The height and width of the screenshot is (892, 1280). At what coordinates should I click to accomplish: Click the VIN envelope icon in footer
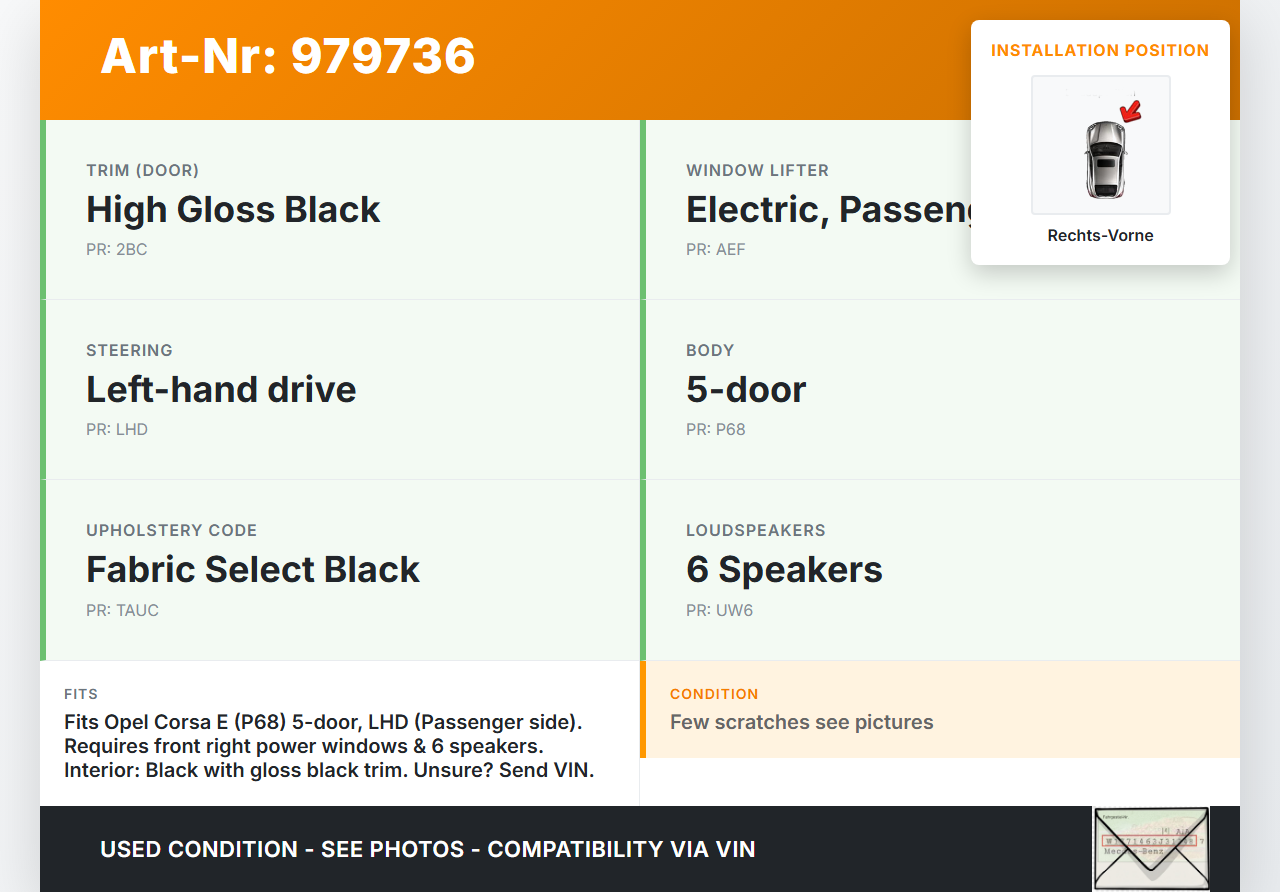(x=1150, y=848)
